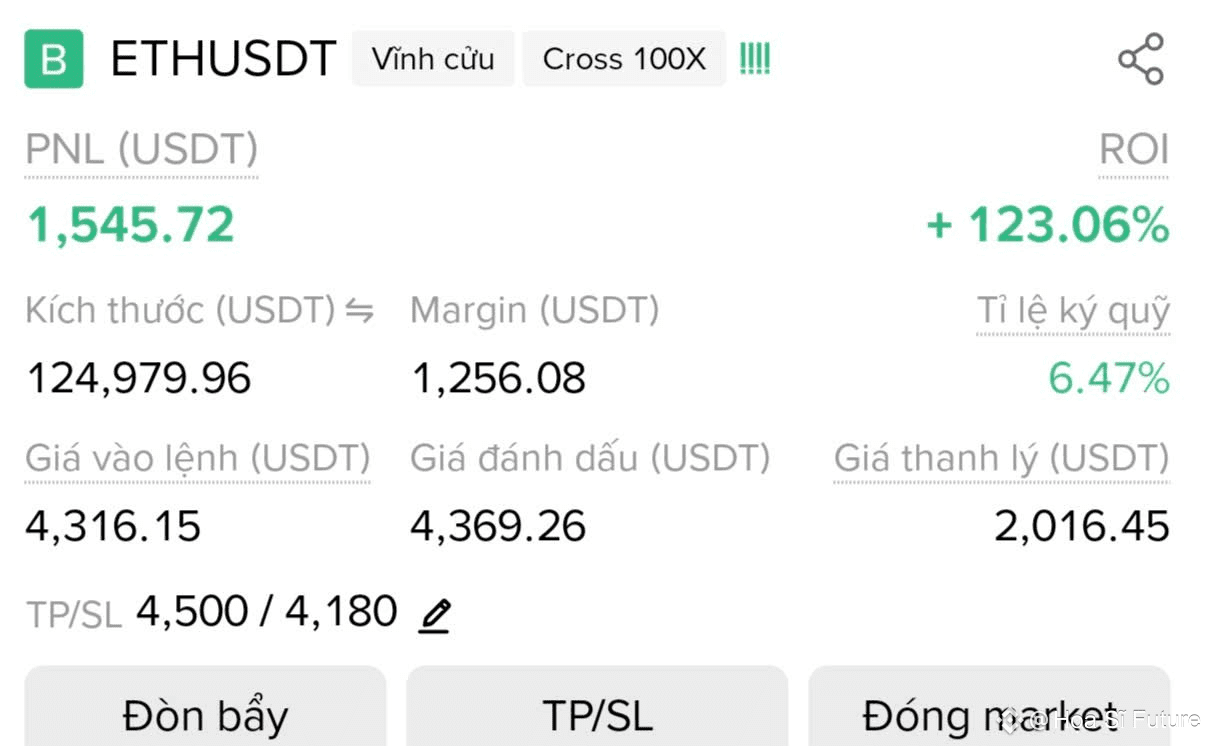1209x746 pixels.
Task: Switch leverage via the Đòn bẩy button
Action: [204, 714]
